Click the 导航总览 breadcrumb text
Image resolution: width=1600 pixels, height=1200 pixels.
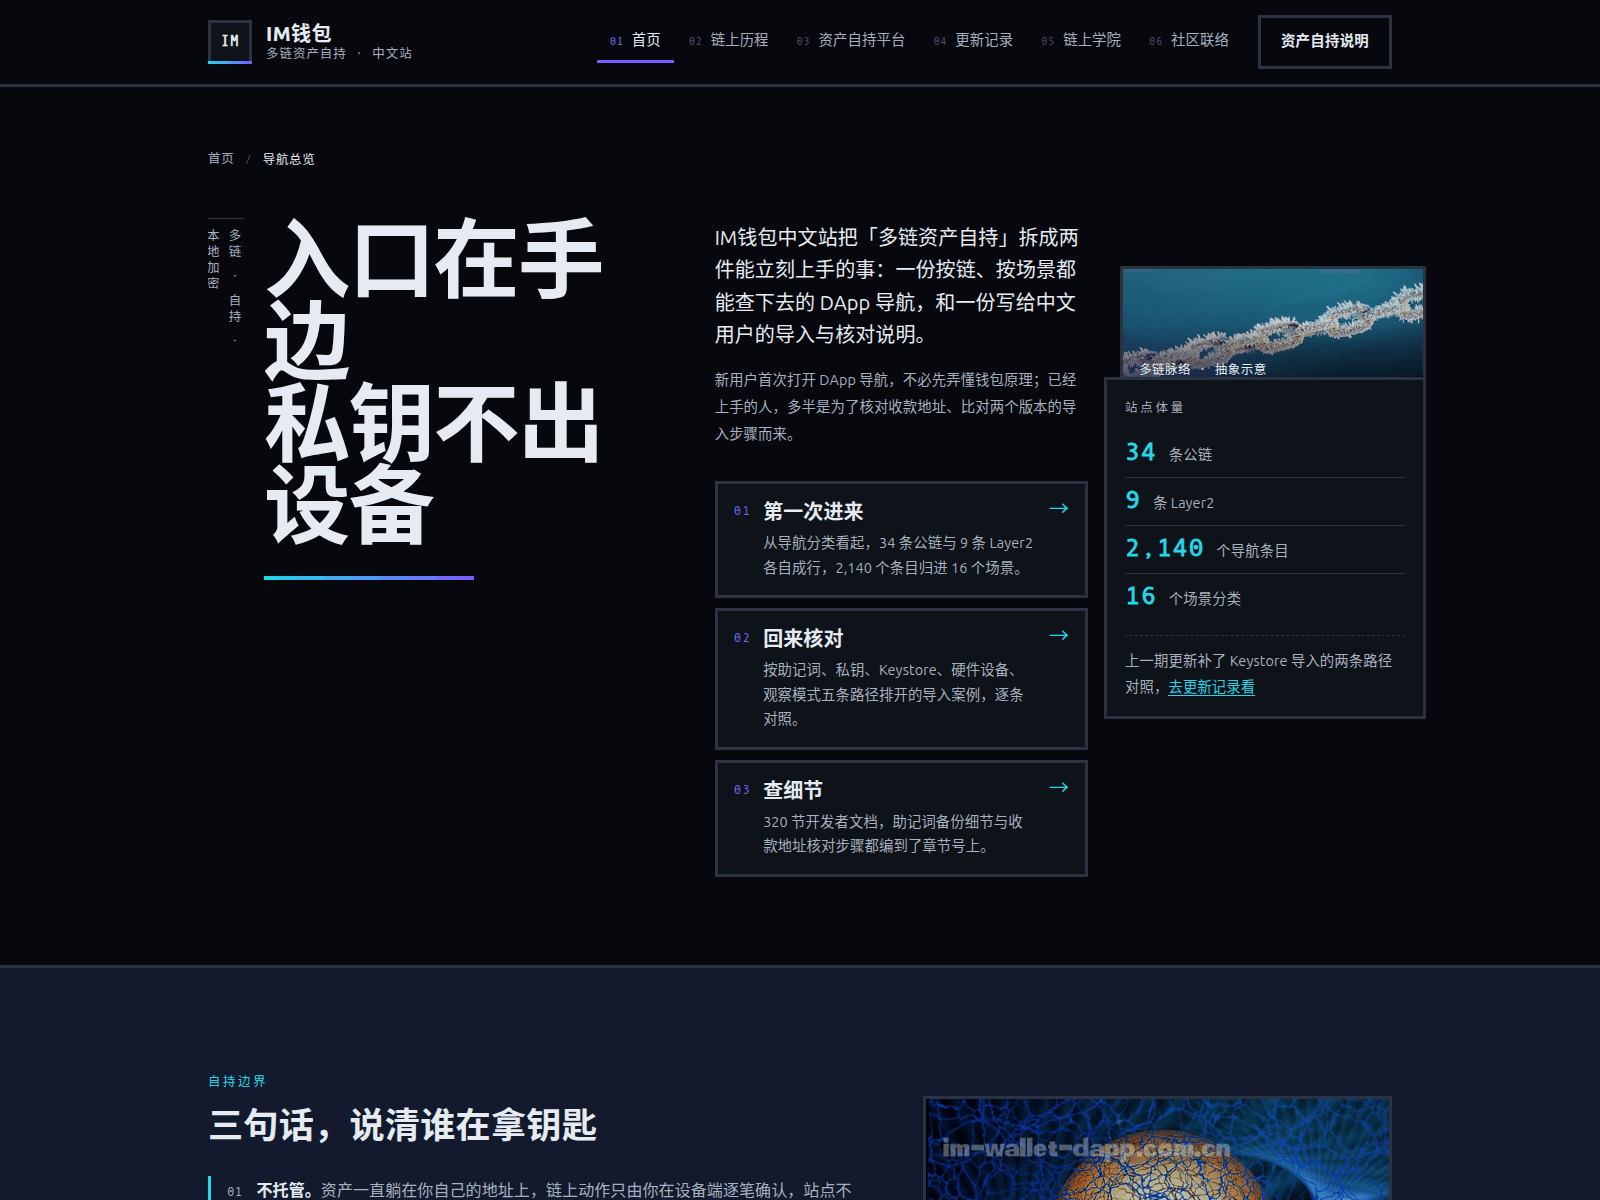coord(288,158)
